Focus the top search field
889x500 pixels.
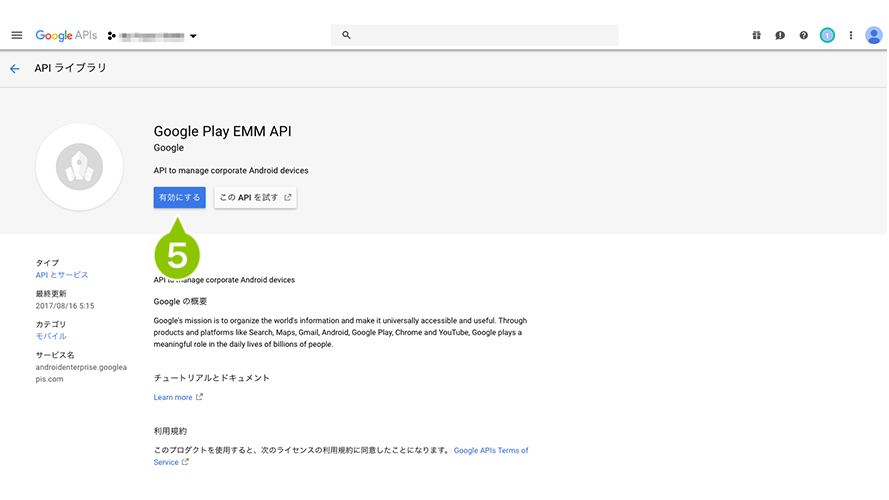click(474, 35)
